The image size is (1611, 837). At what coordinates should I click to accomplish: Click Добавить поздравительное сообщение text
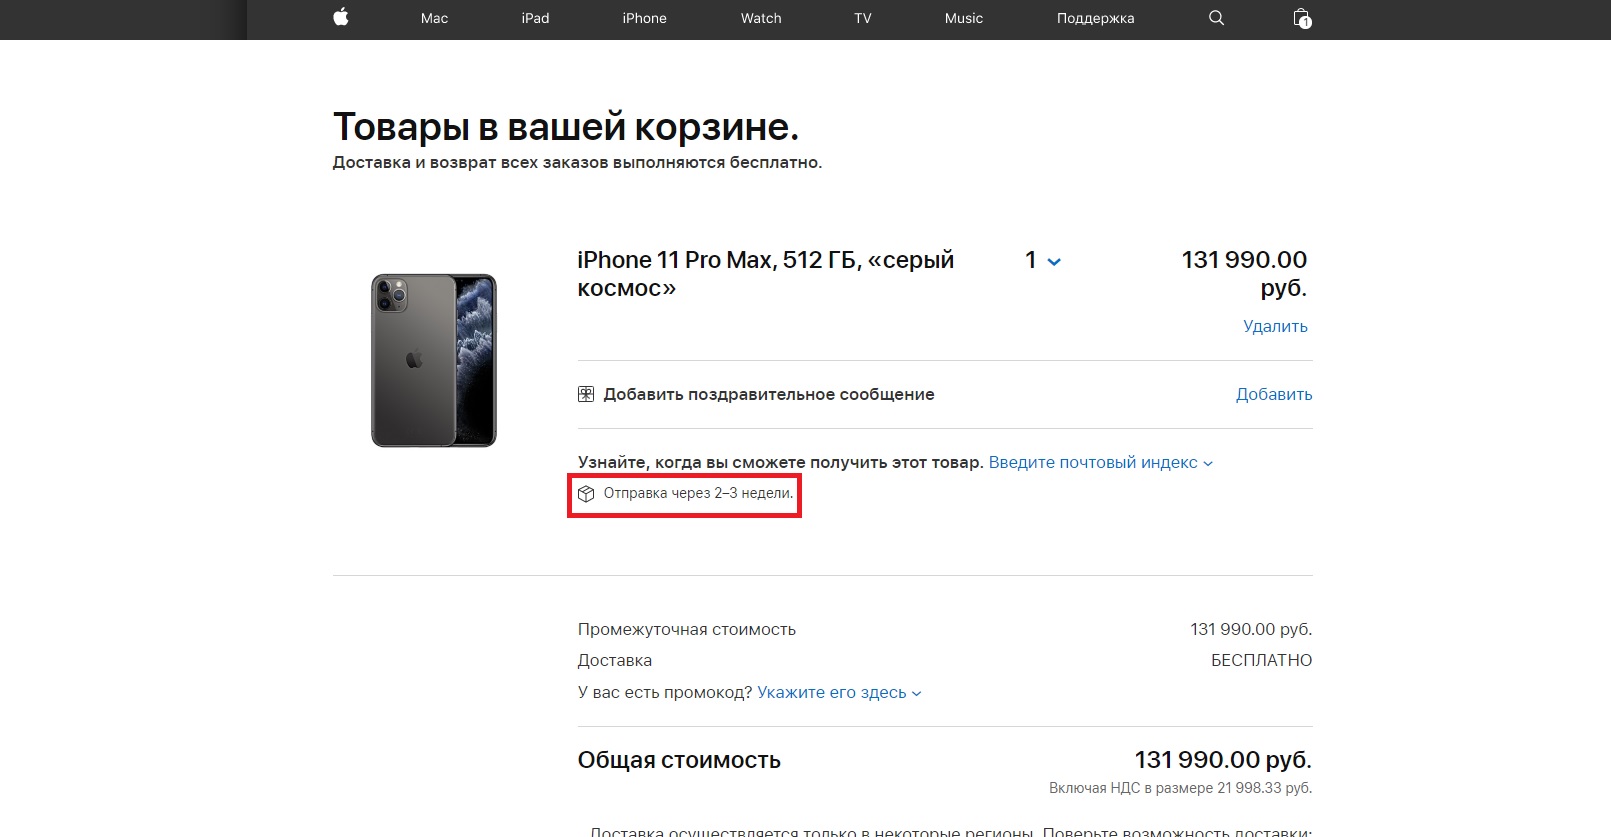point(769,394)
